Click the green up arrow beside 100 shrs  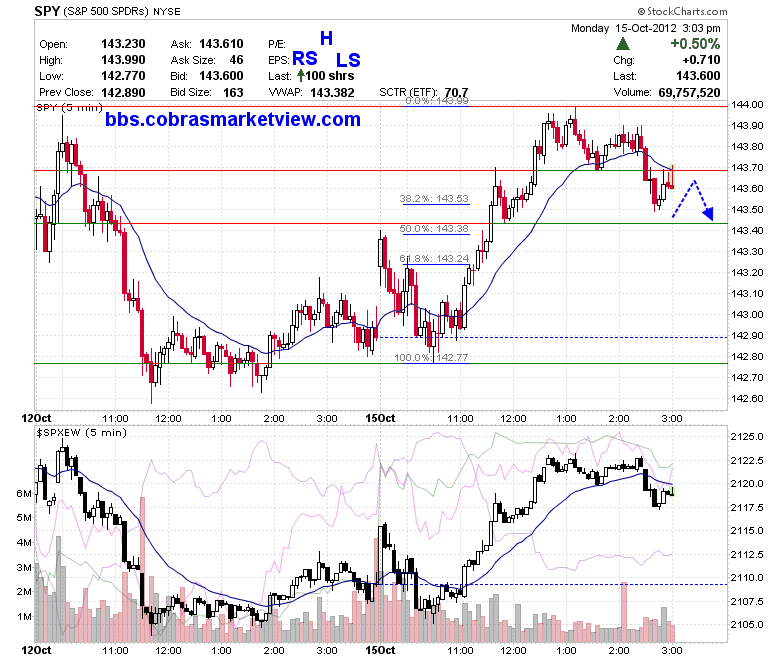point(300,76)
